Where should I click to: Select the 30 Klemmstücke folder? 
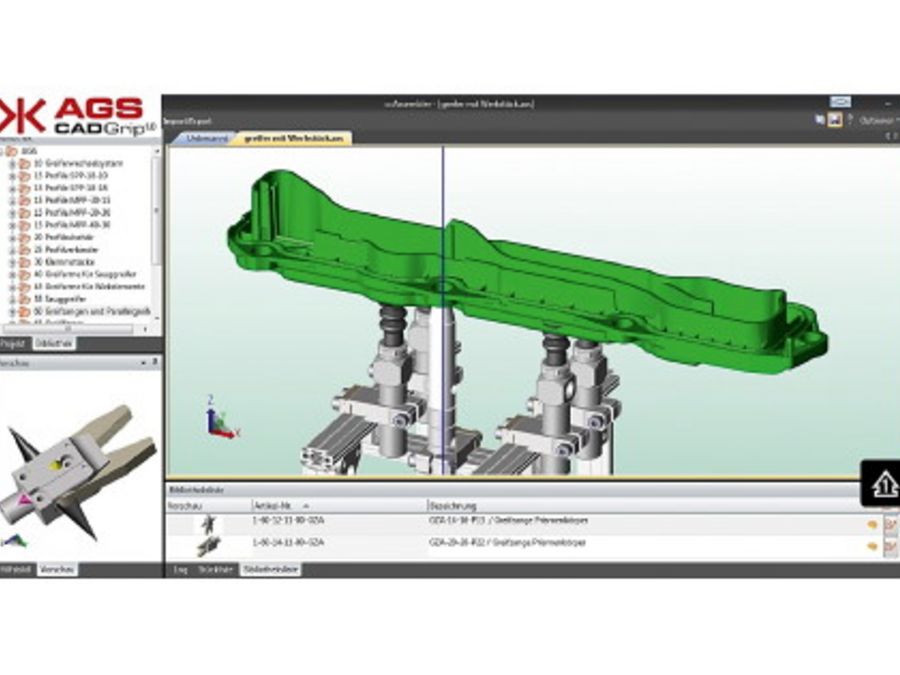click(64, 262)
